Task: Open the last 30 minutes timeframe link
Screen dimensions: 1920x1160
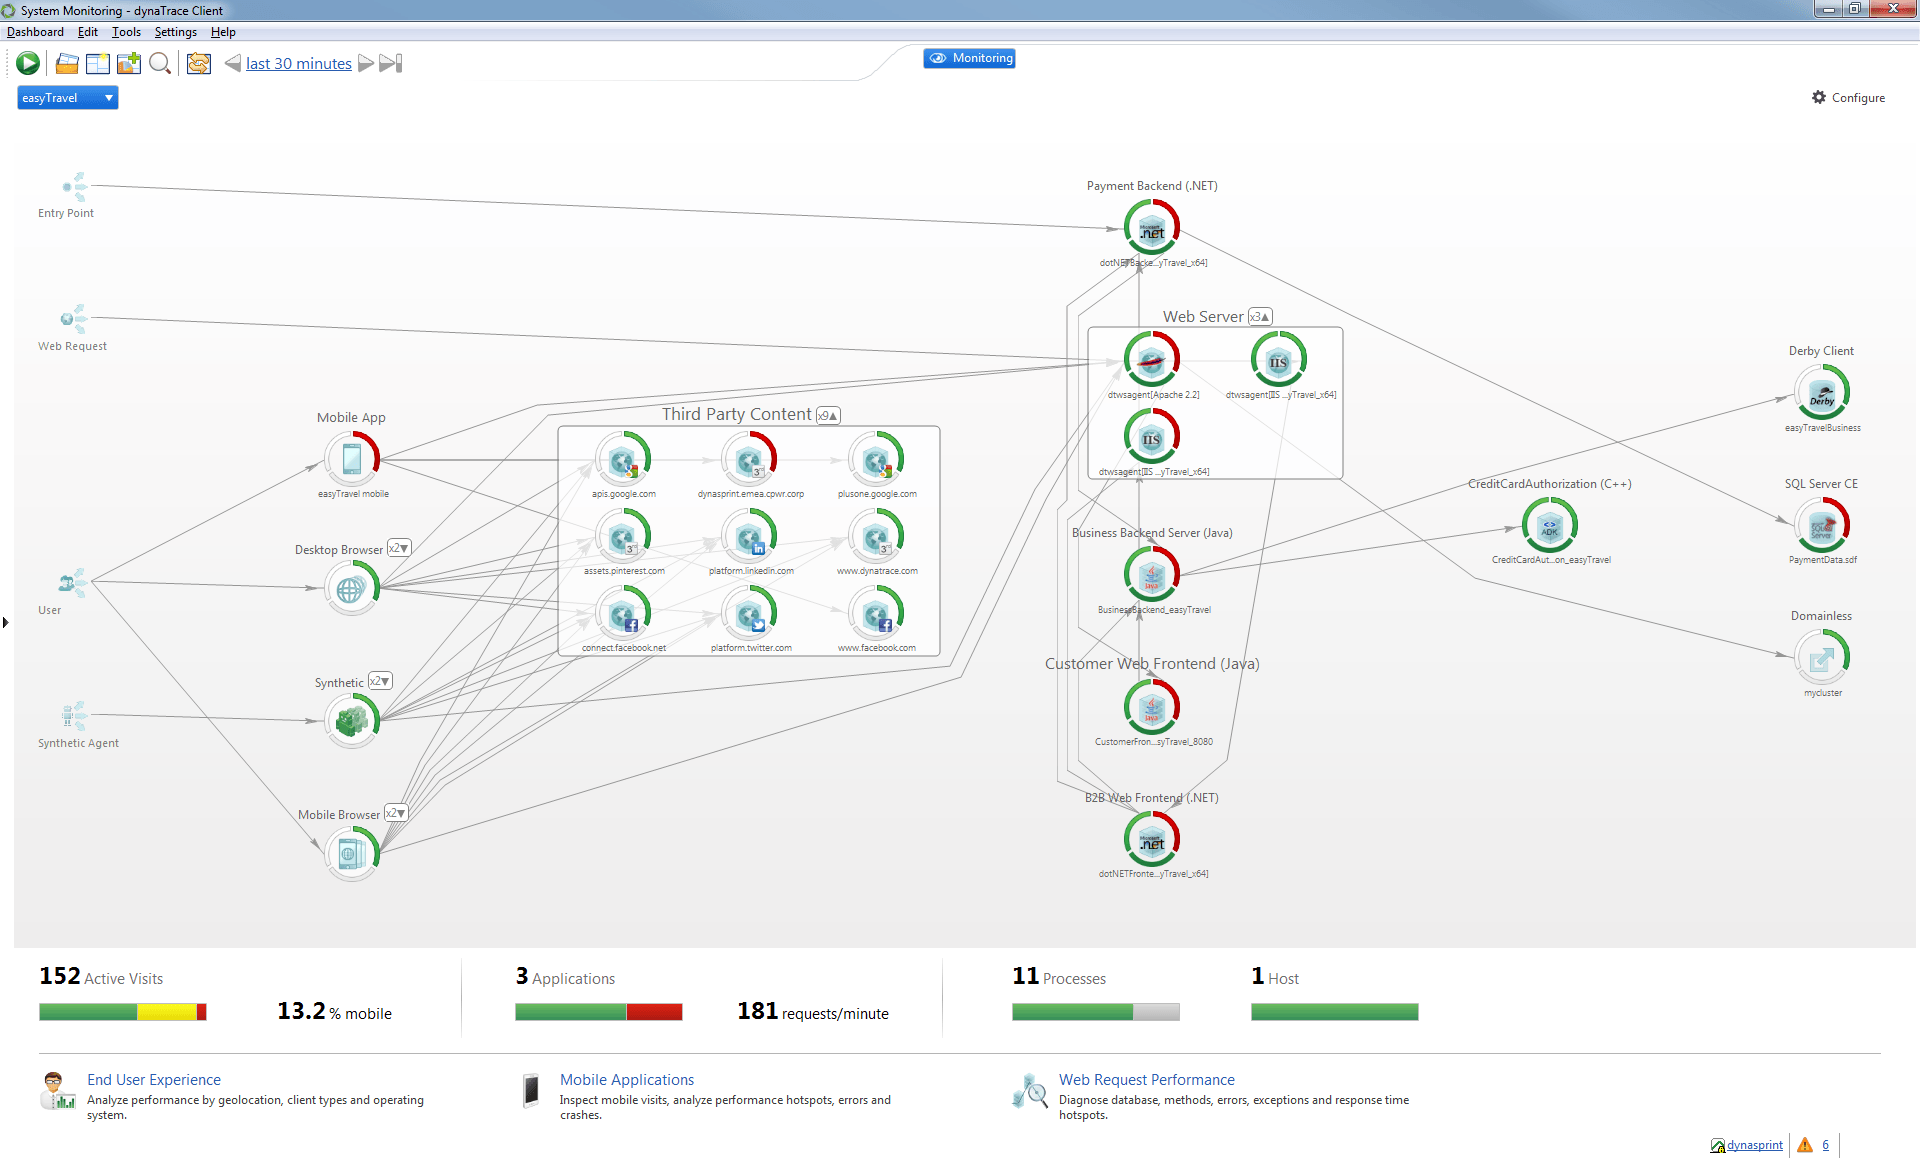Action: tap(299, 63)
